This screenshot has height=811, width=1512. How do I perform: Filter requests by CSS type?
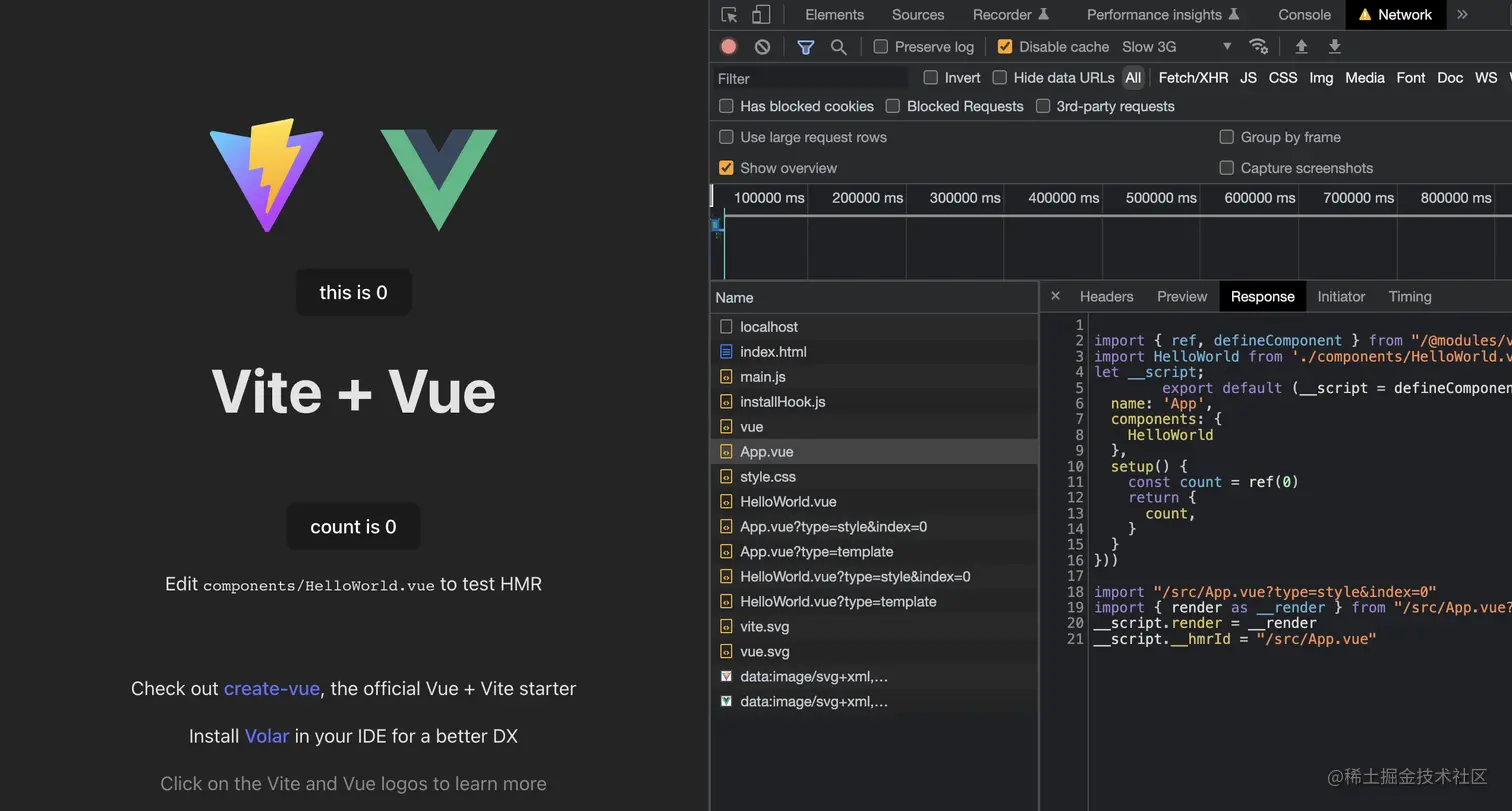1283,78
